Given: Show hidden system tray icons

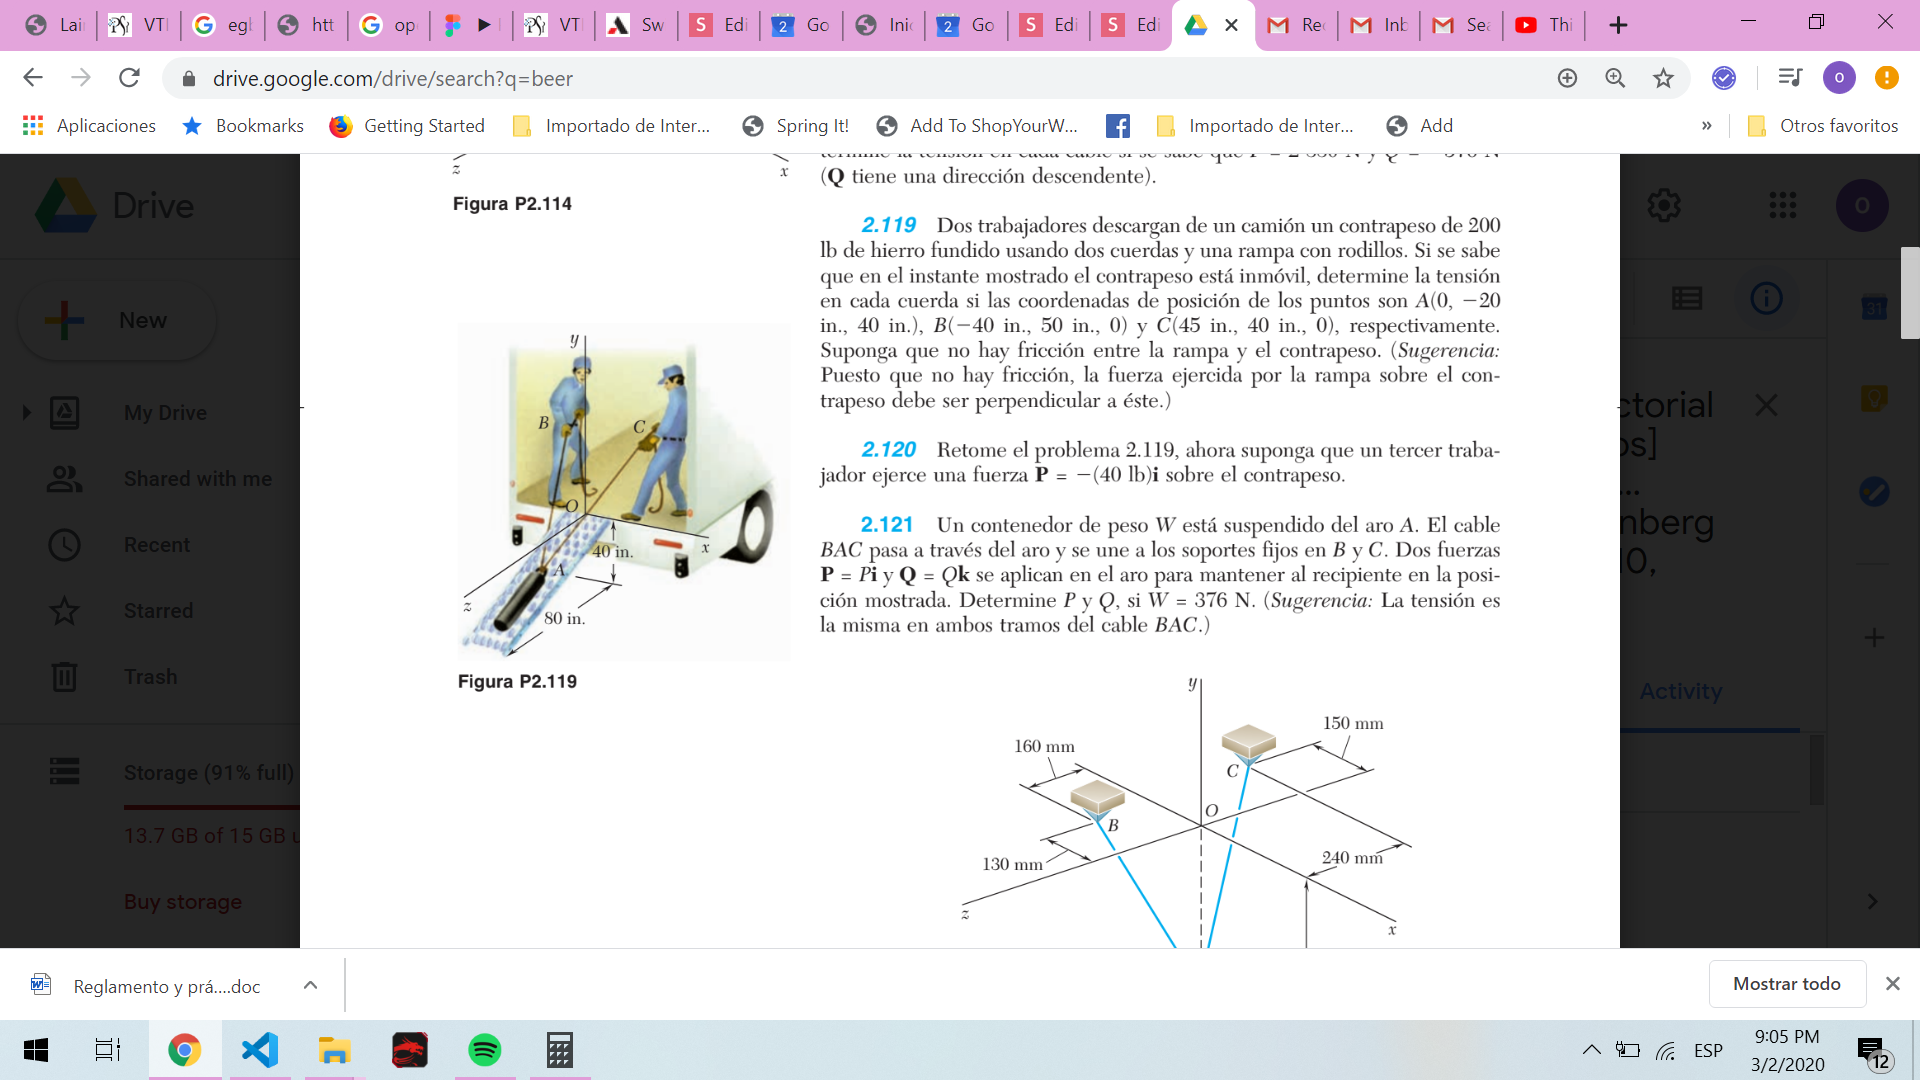Looking at the screenshot, I should 1590,1050.
